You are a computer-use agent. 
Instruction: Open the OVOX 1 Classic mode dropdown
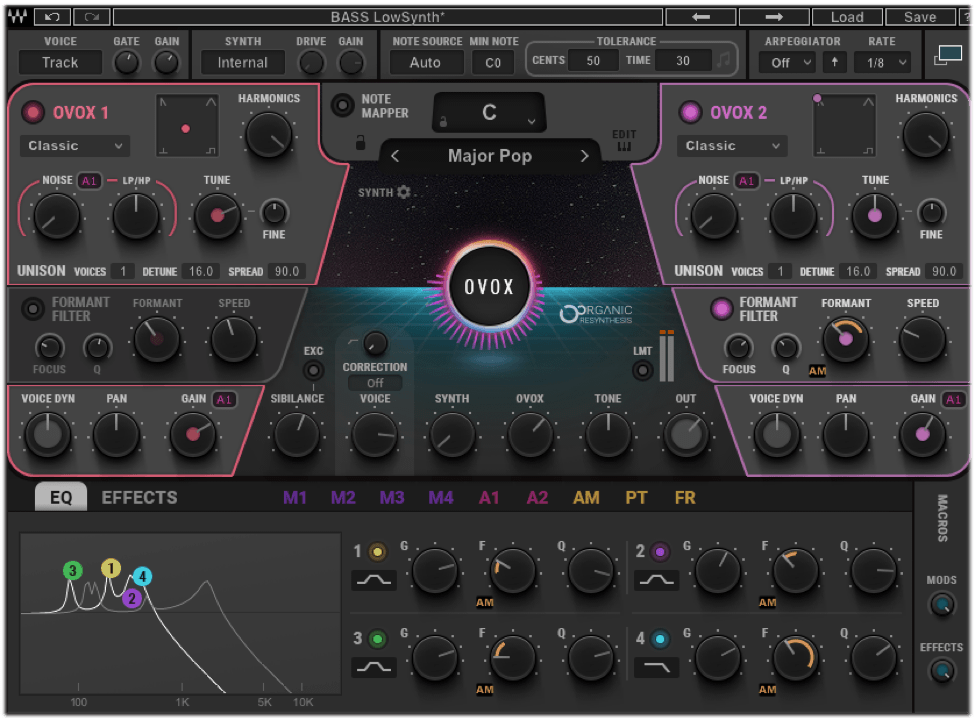point(75,146)
